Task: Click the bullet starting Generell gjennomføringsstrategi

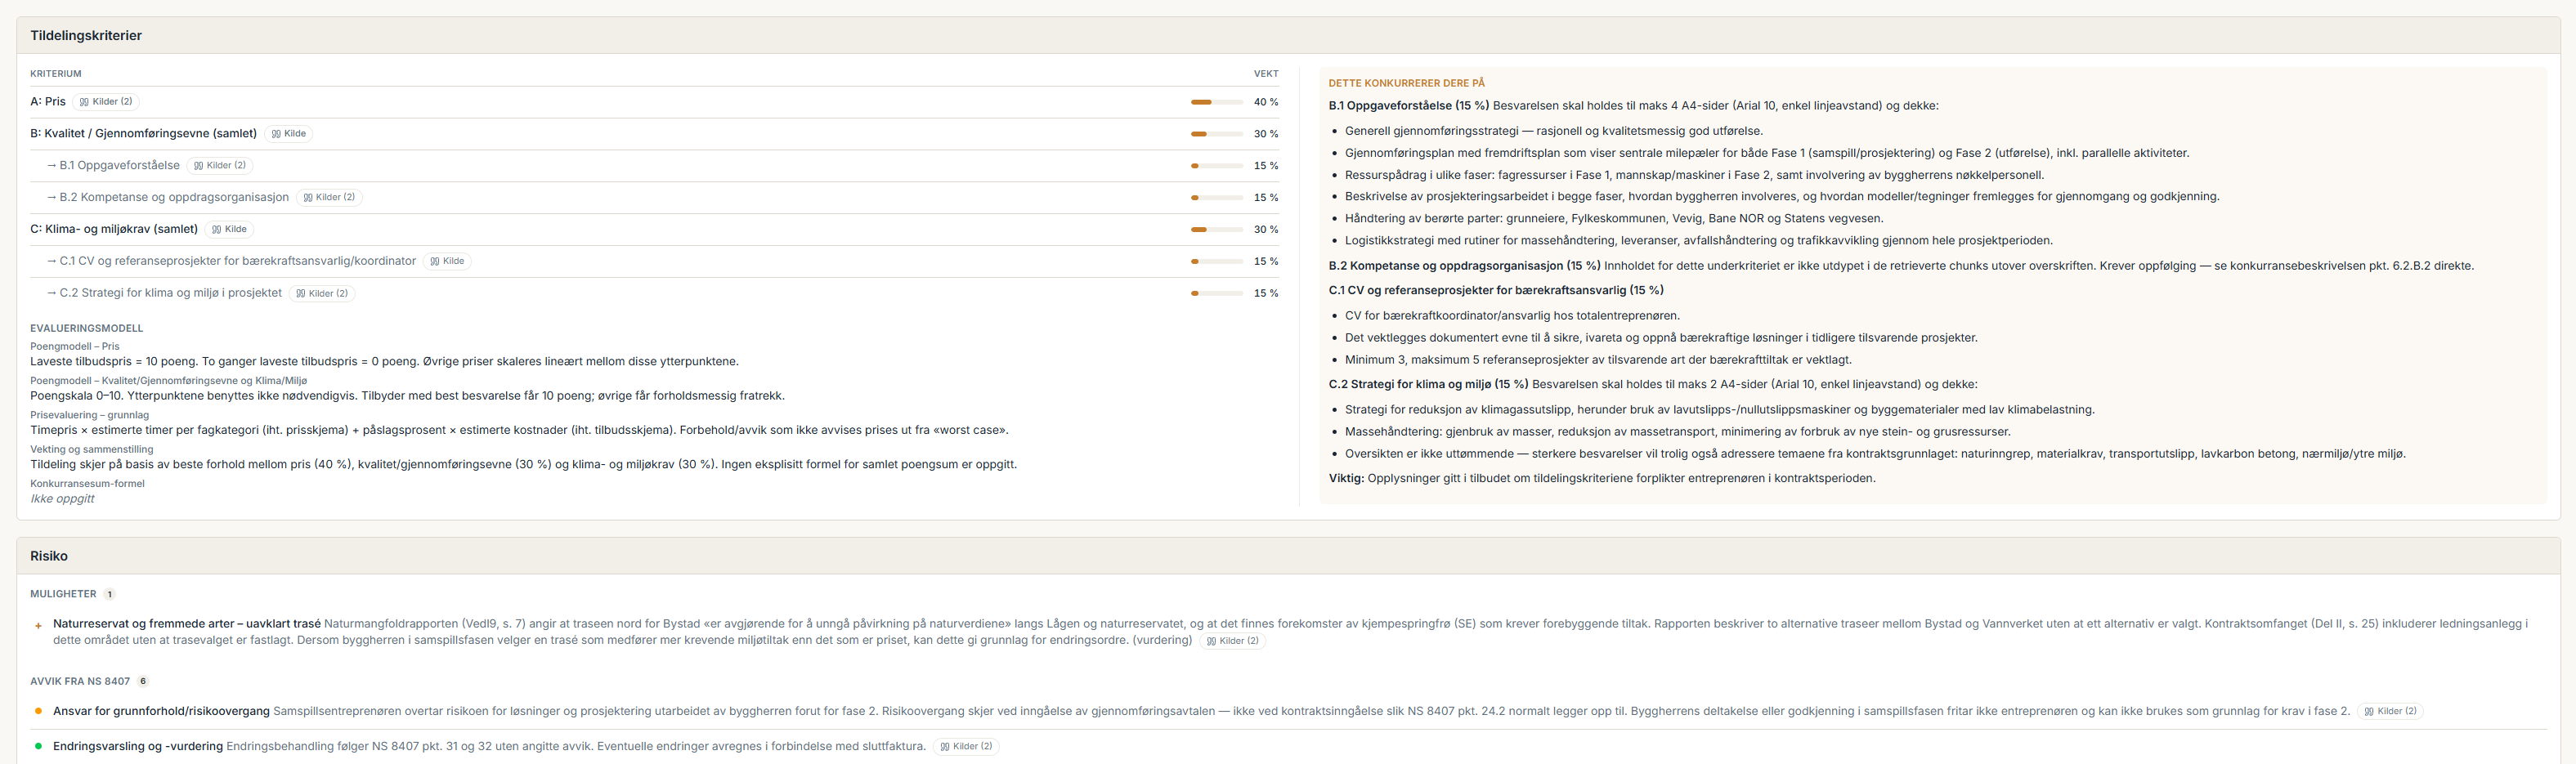Action: [1554, 132]
